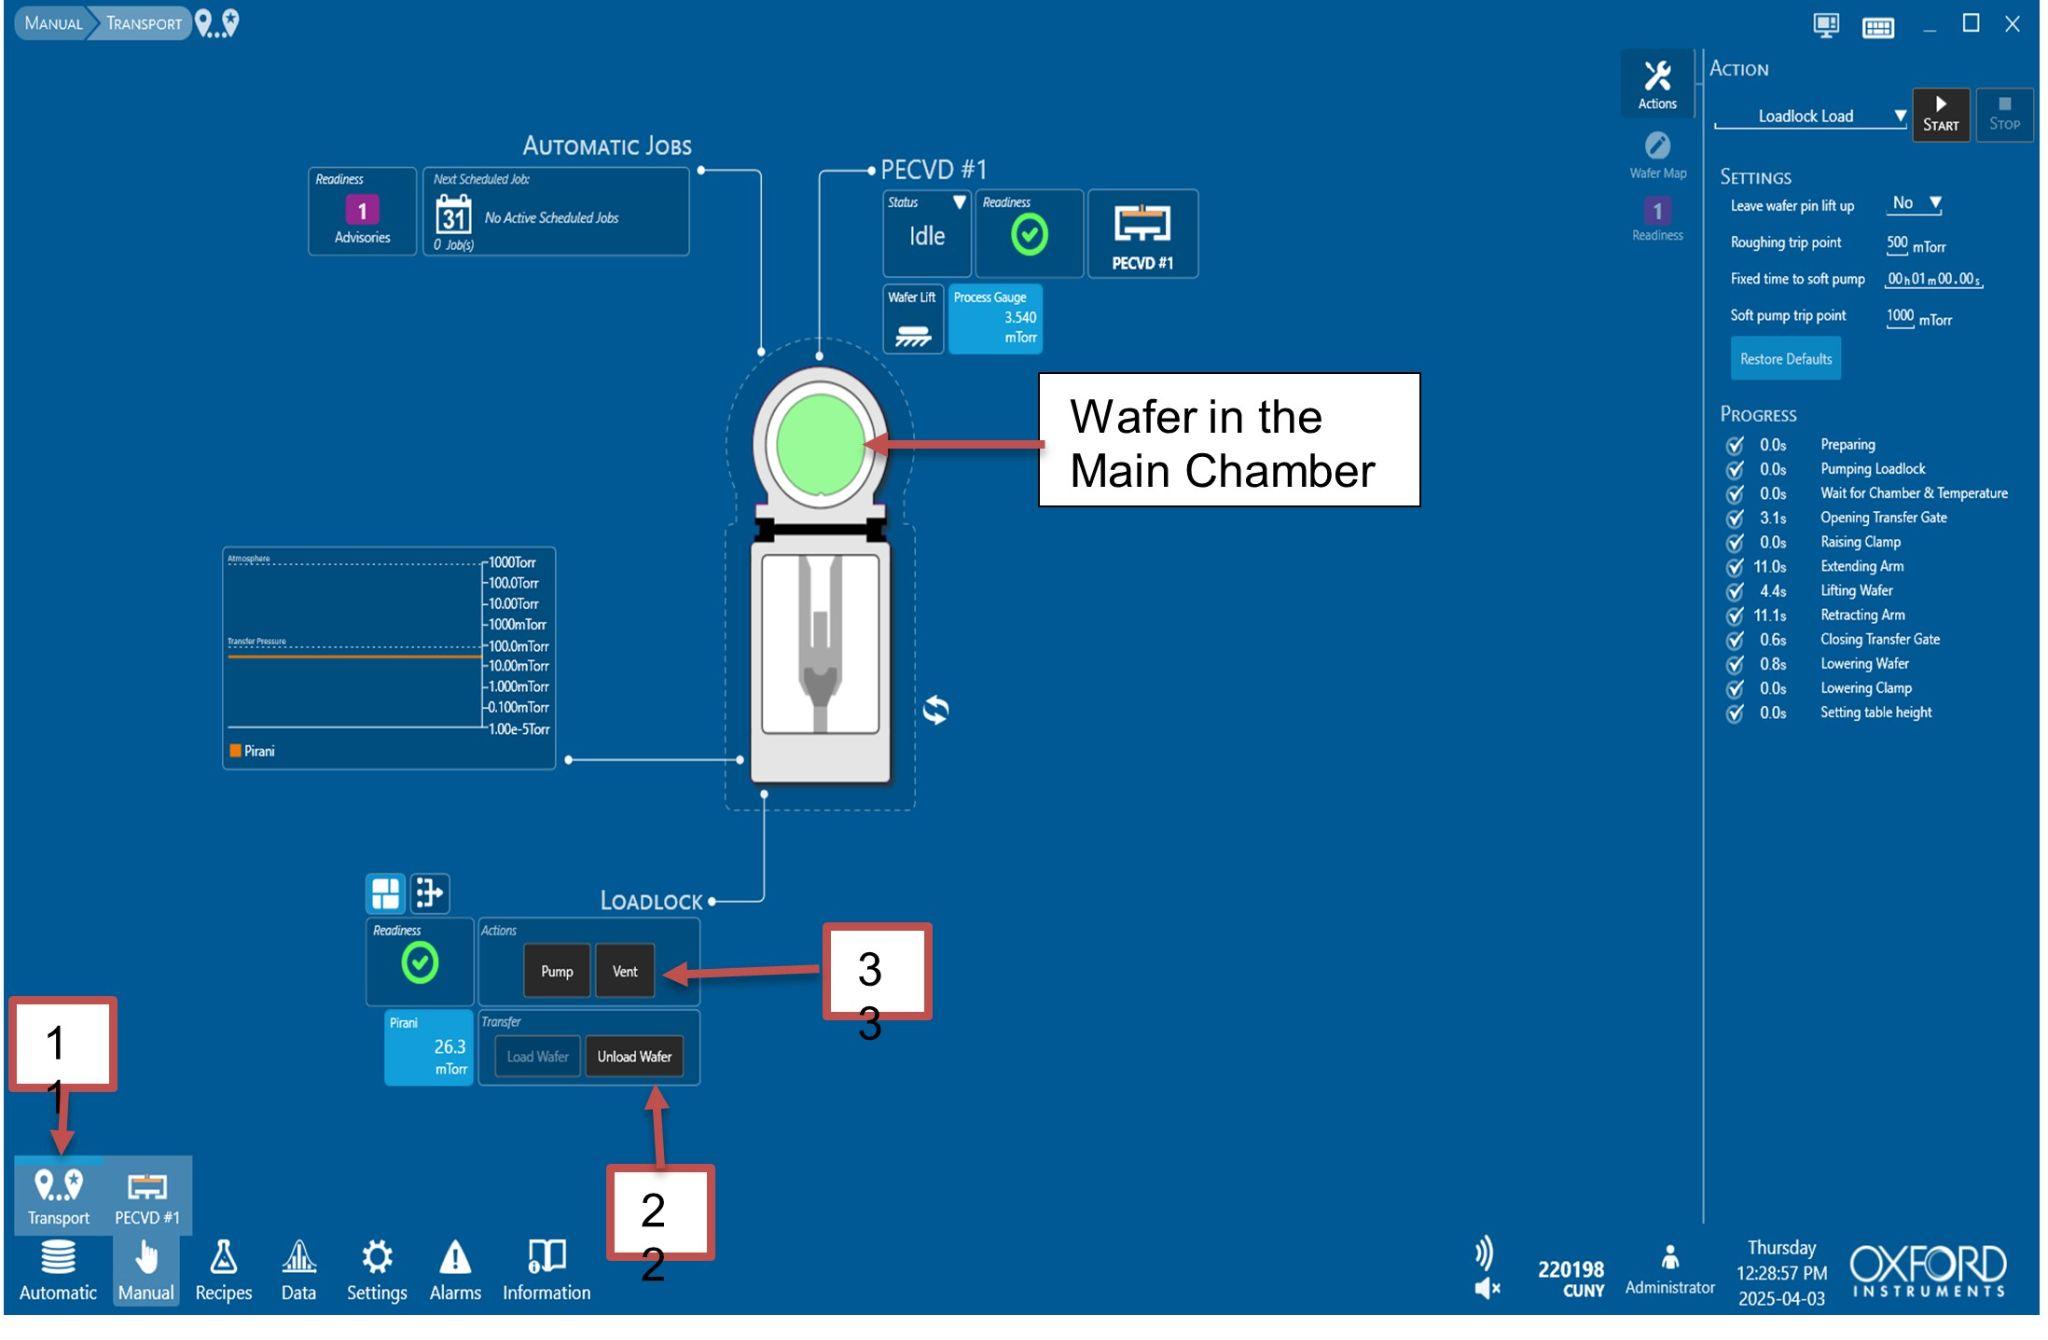Screen dimensions: 2048x1340
Task: Click the Unload Wafer button
Action: [634, 1056]
